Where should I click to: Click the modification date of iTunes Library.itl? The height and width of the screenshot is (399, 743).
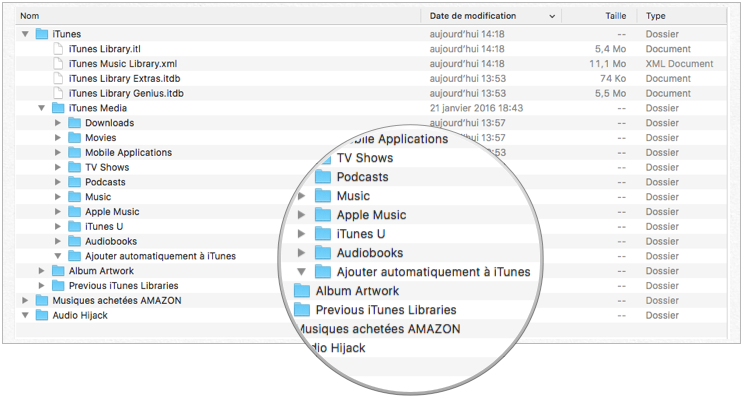(x=467, y=49)
